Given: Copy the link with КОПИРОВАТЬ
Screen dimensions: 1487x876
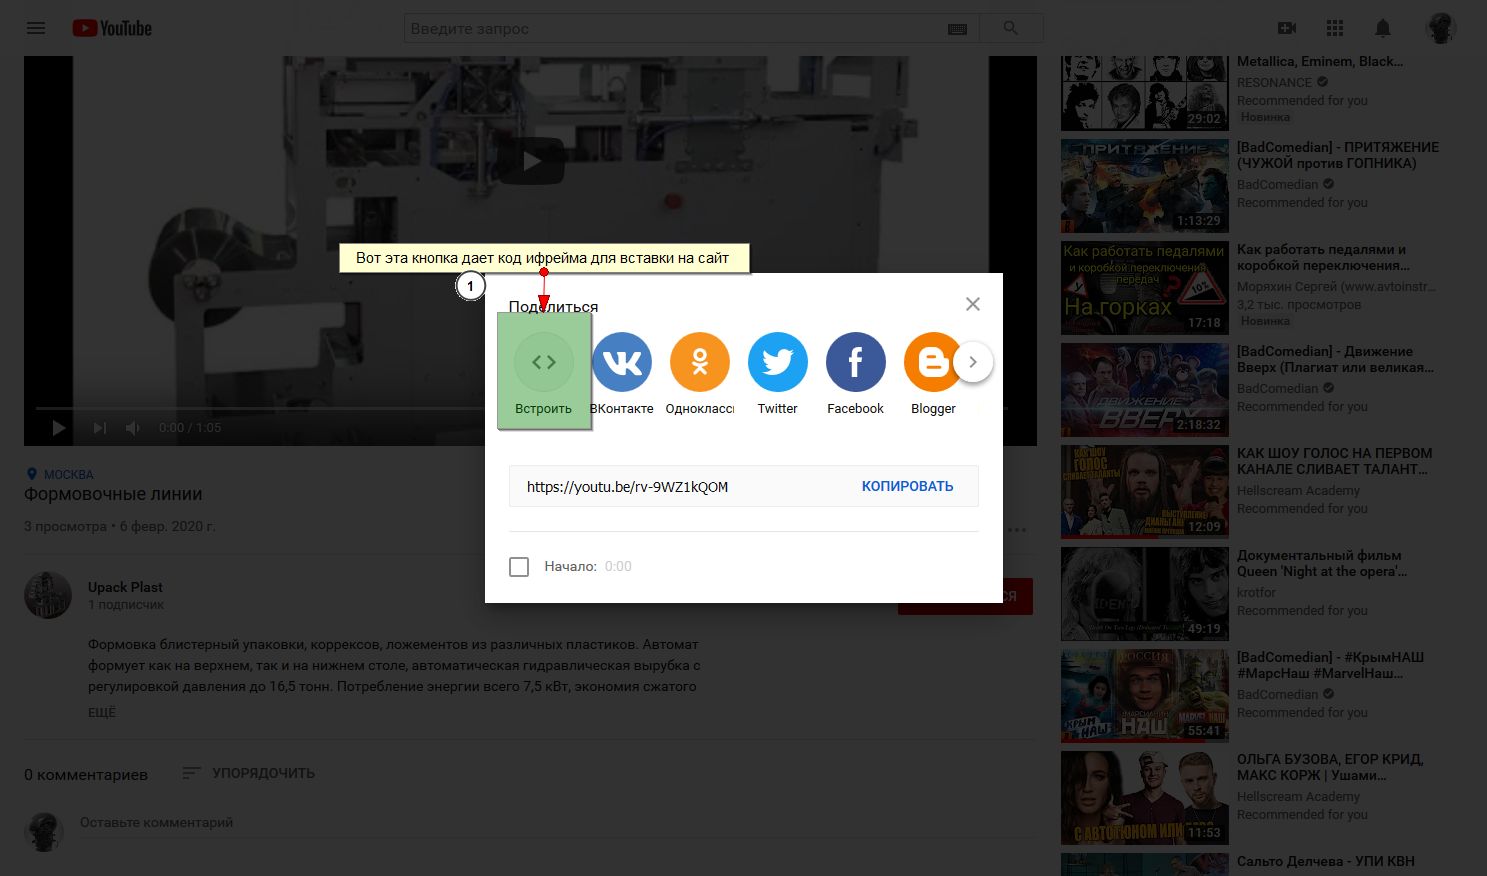Looking at the screenshot, I should tap(908, 487).
